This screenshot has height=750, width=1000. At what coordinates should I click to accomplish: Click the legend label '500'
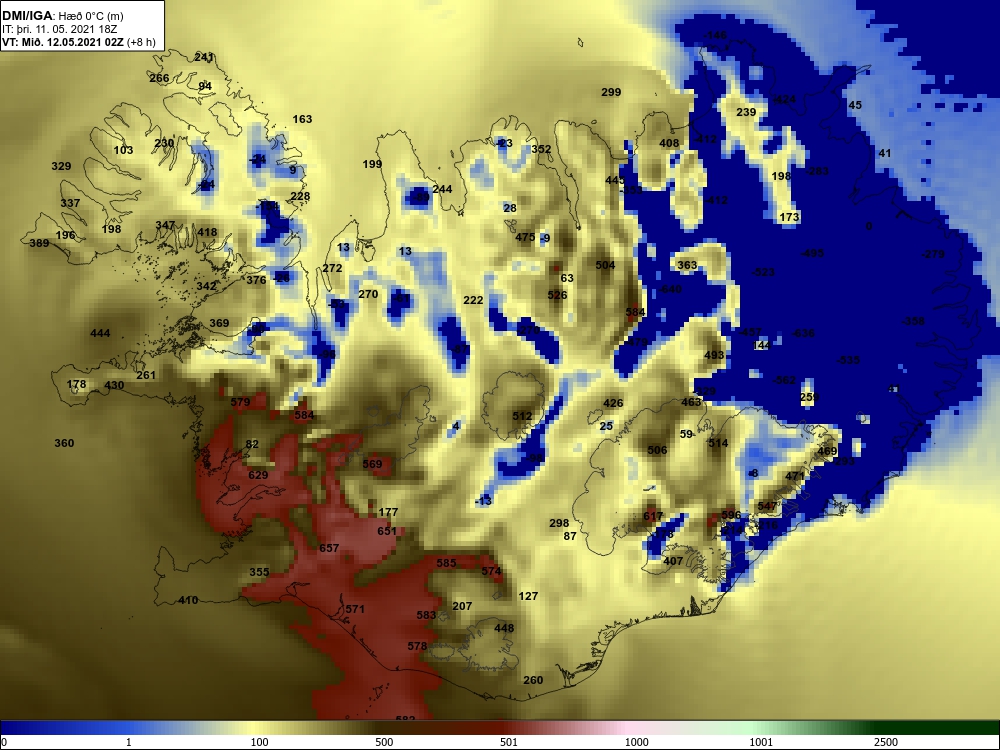(384, 742)
